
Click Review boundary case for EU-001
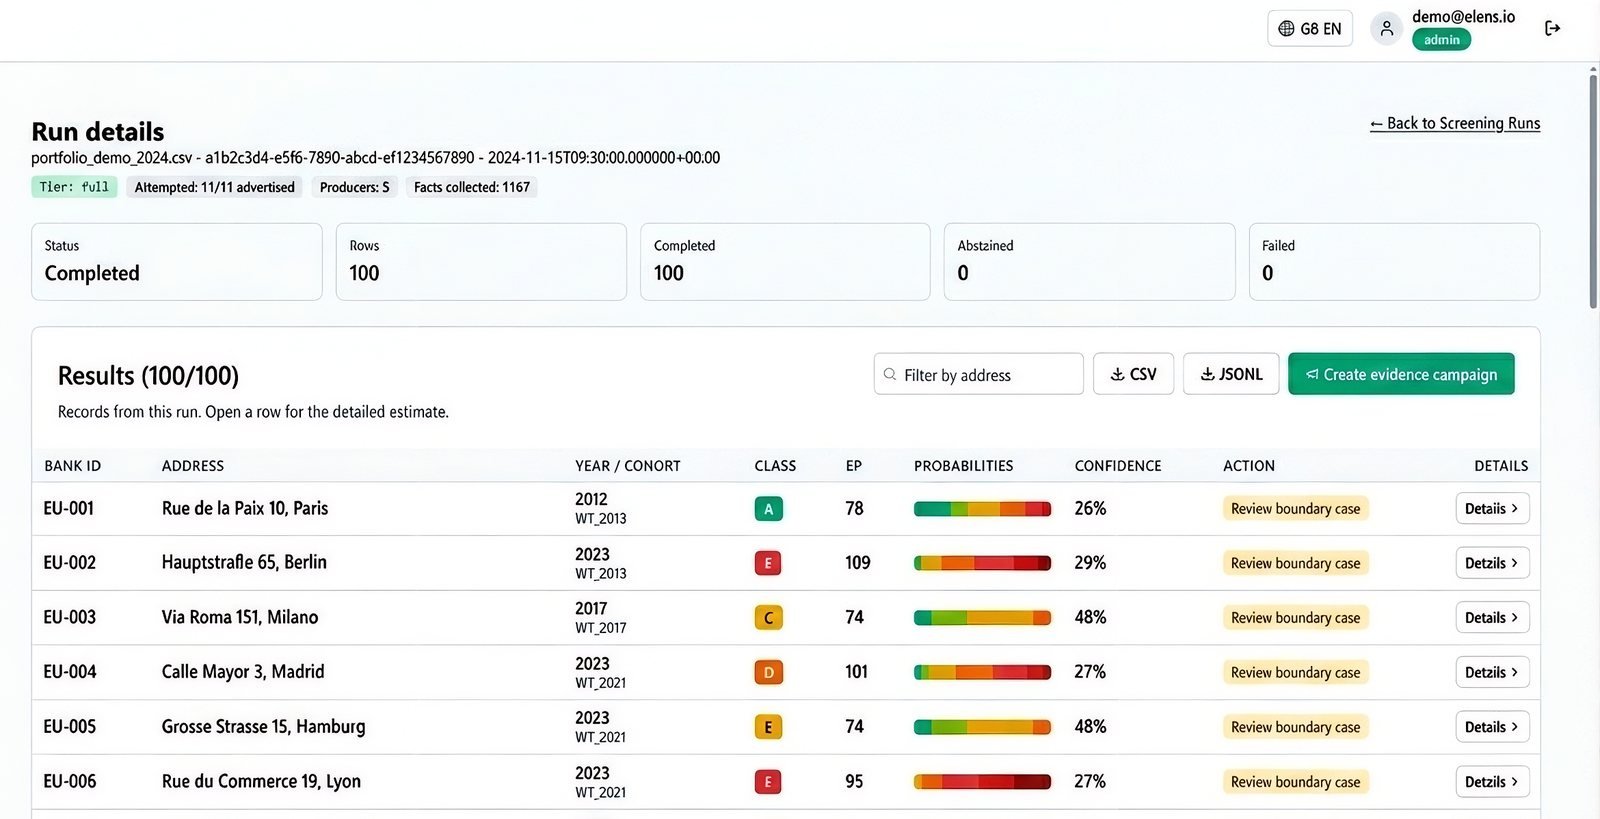click(x=1295, y=509)
